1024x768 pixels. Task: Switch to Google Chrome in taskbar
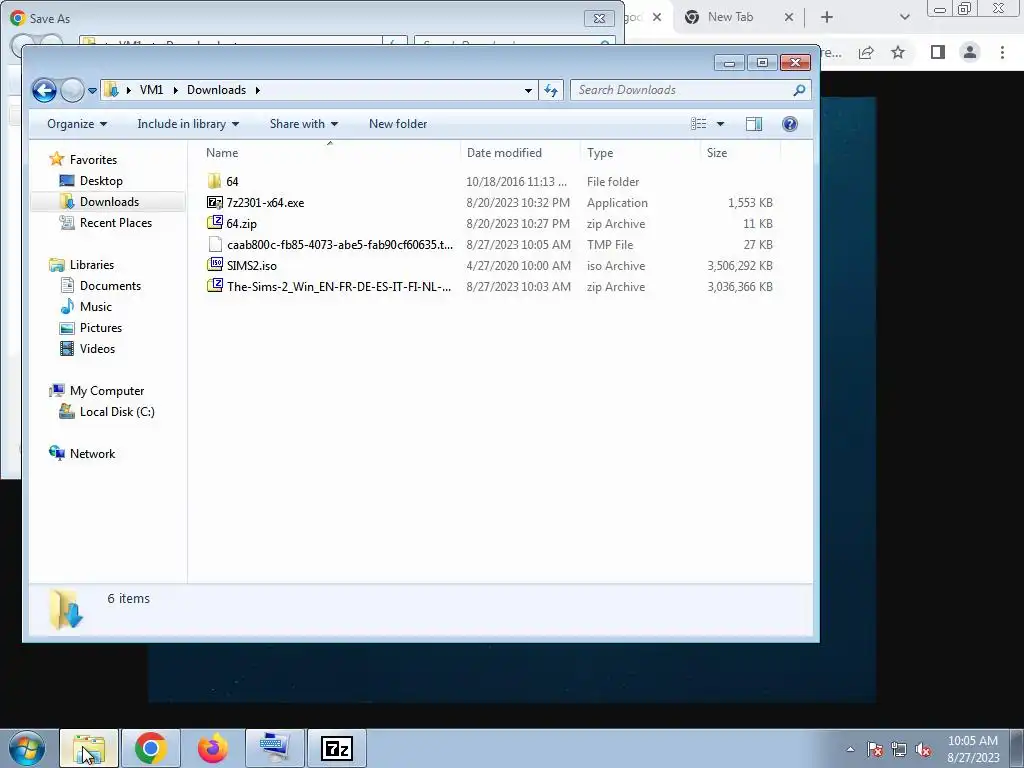151,748
